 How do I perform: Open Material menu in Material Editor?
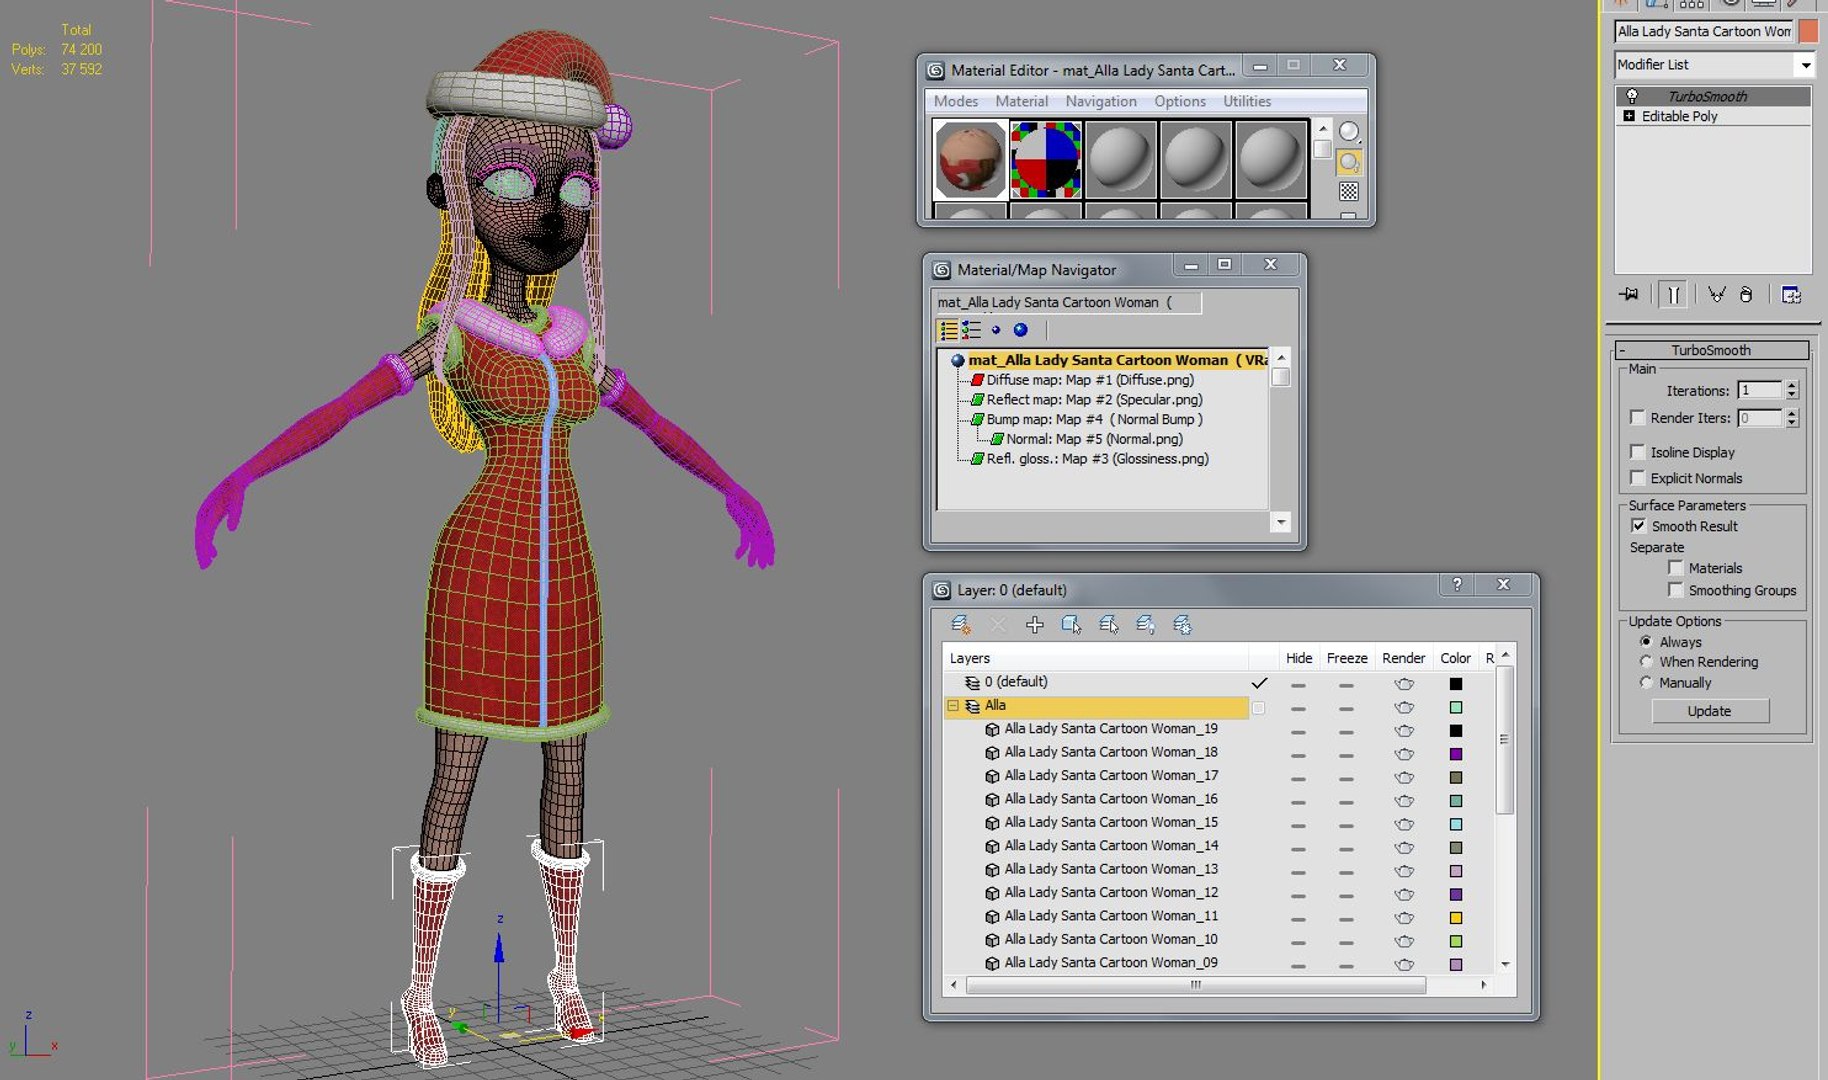pos(1021,101)
